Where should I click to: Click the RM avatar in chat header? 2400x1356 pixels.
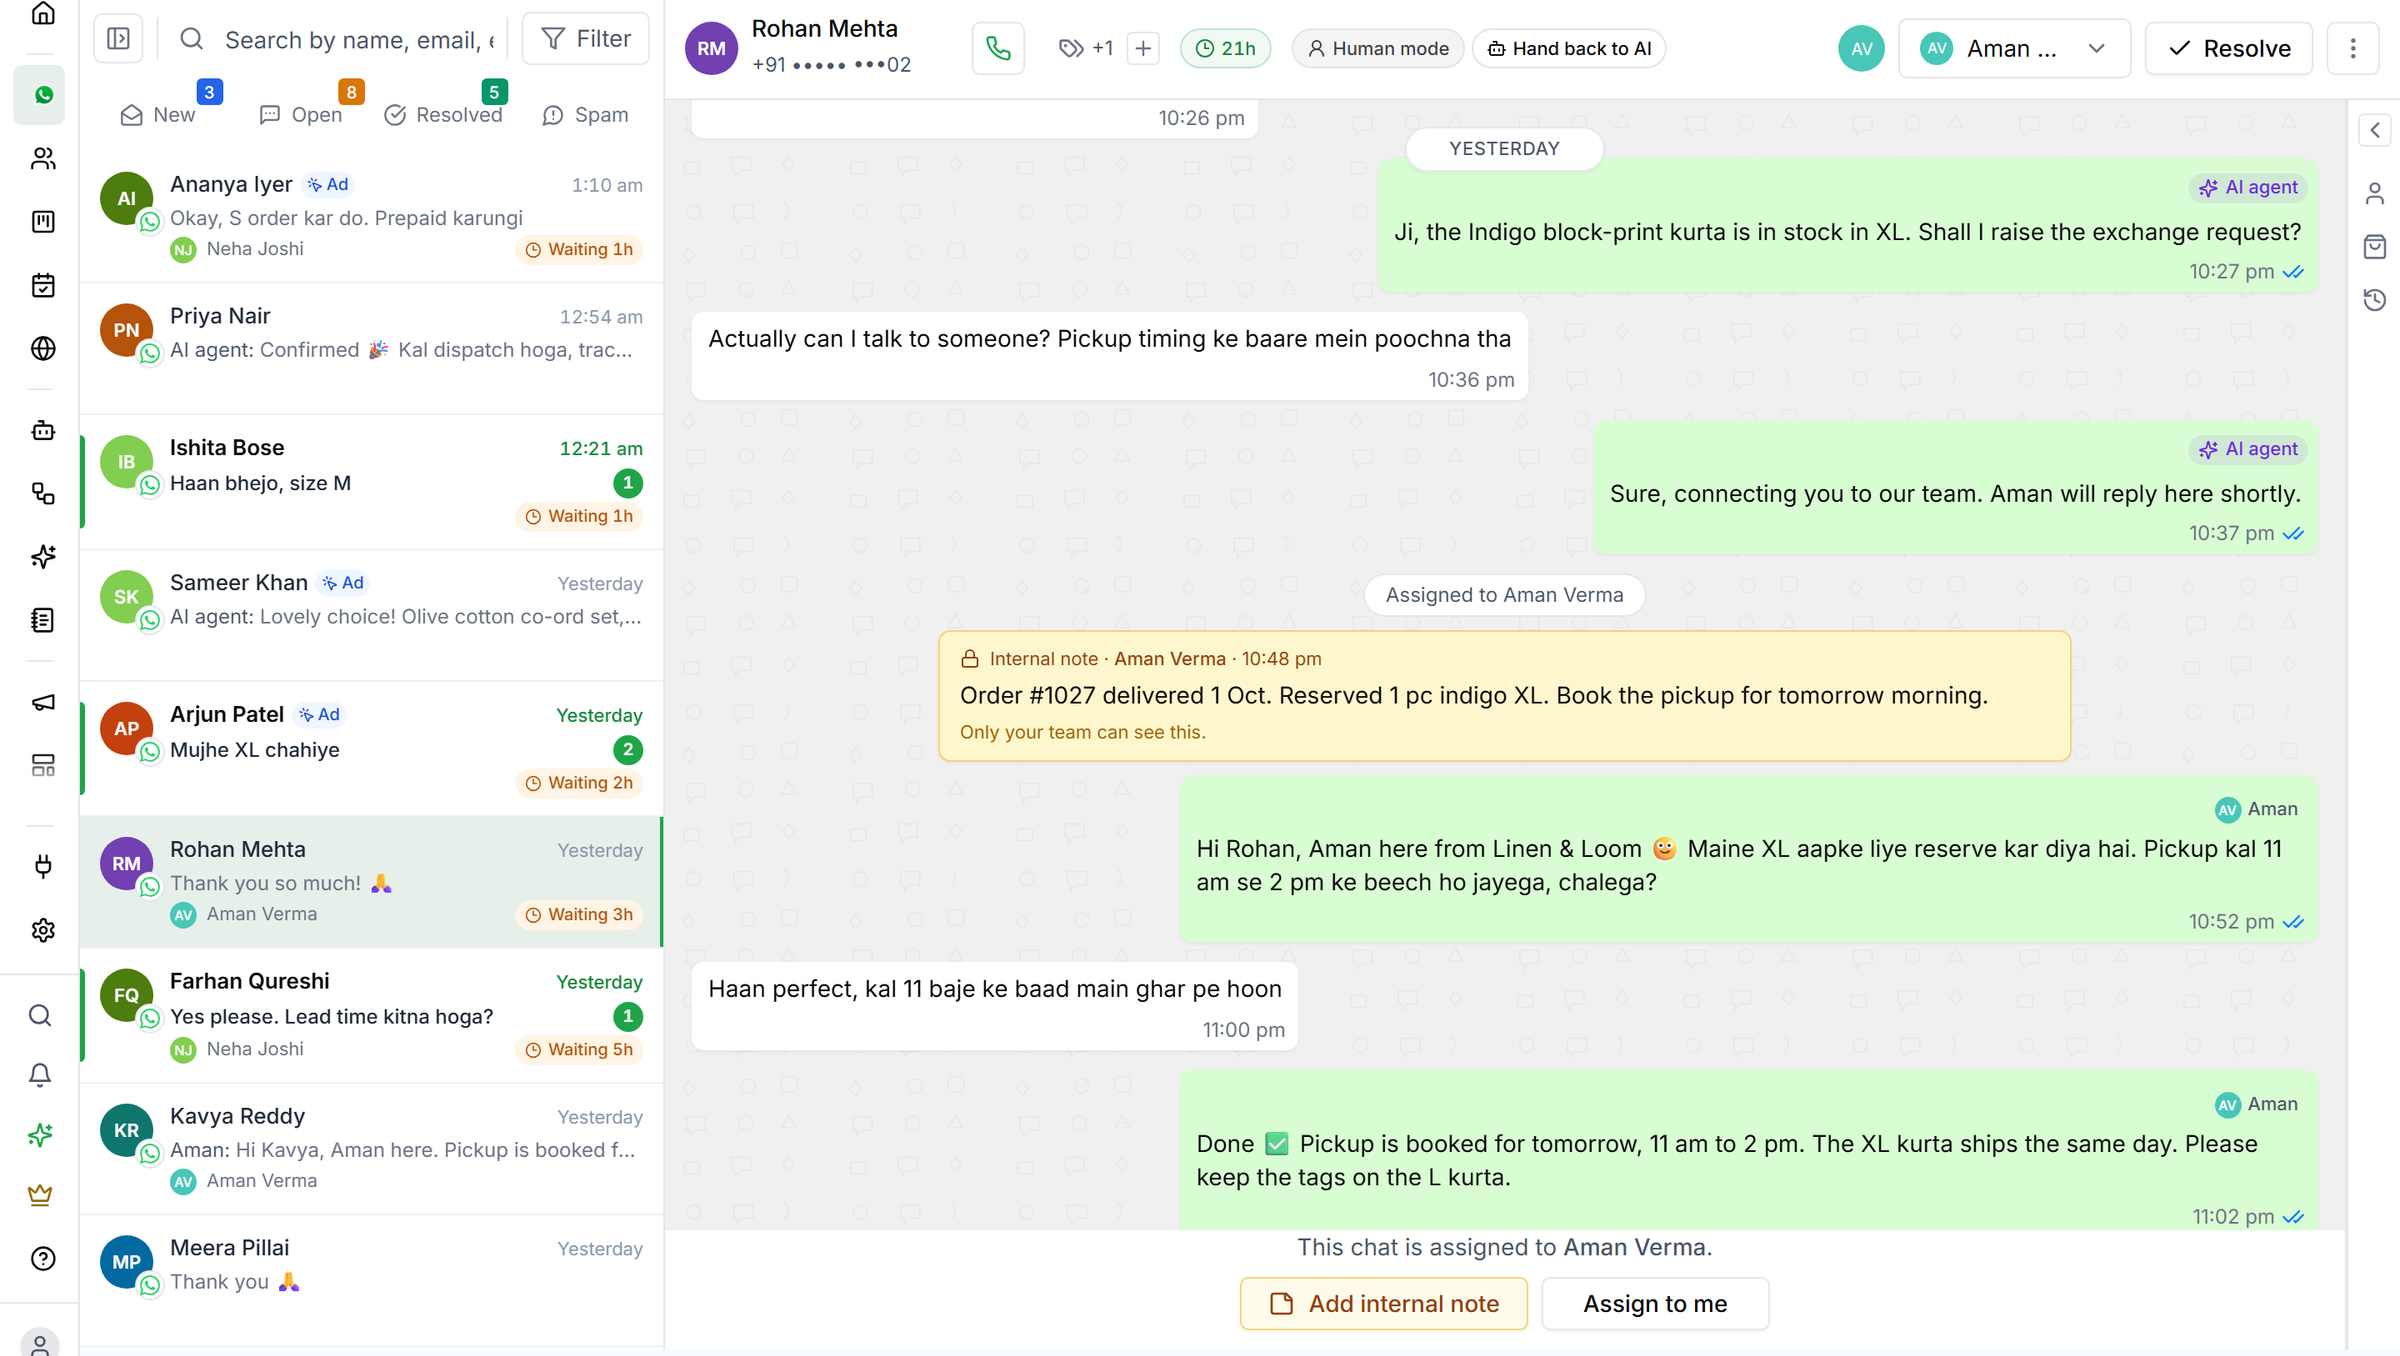[711, 48]
